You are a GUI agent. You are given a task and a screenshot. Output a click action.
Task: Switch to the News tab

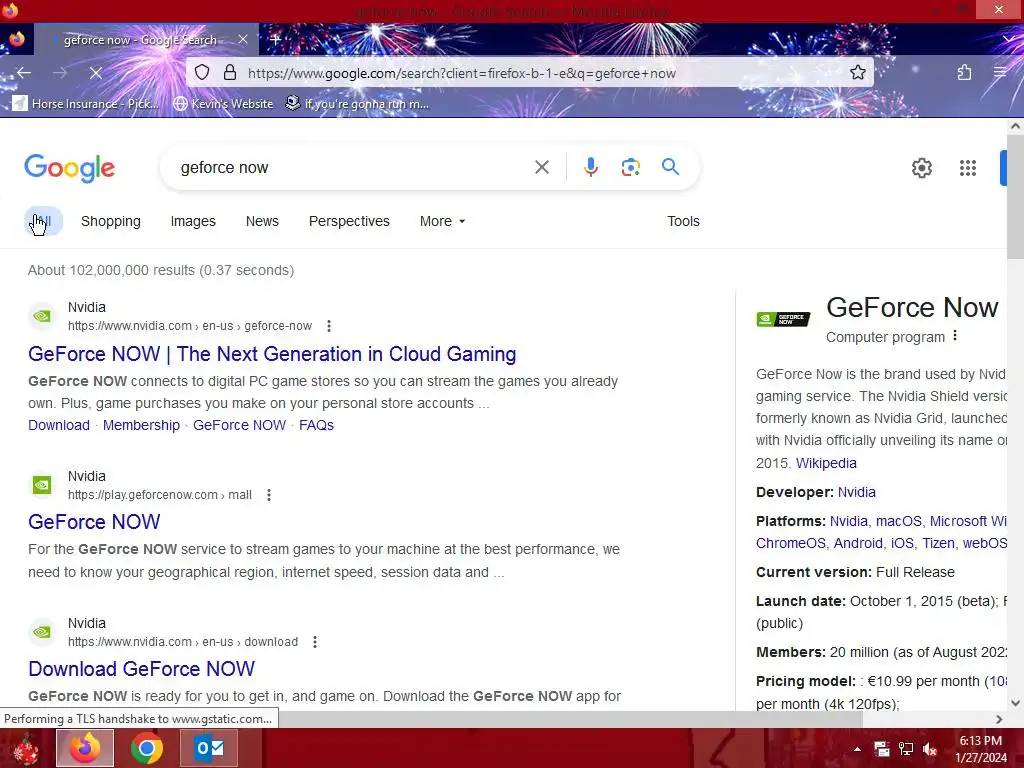pyautogui.click(x=262, y=221)
